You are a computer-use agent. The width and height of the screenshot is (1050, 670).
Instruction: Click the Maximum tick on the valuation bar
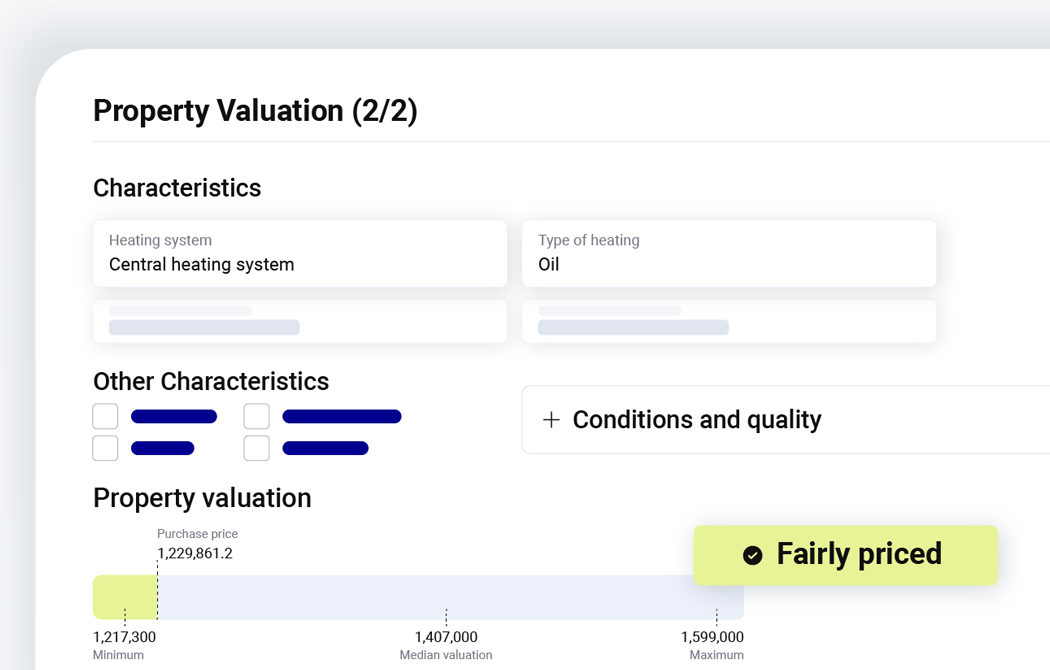click(x=717, y=616)
